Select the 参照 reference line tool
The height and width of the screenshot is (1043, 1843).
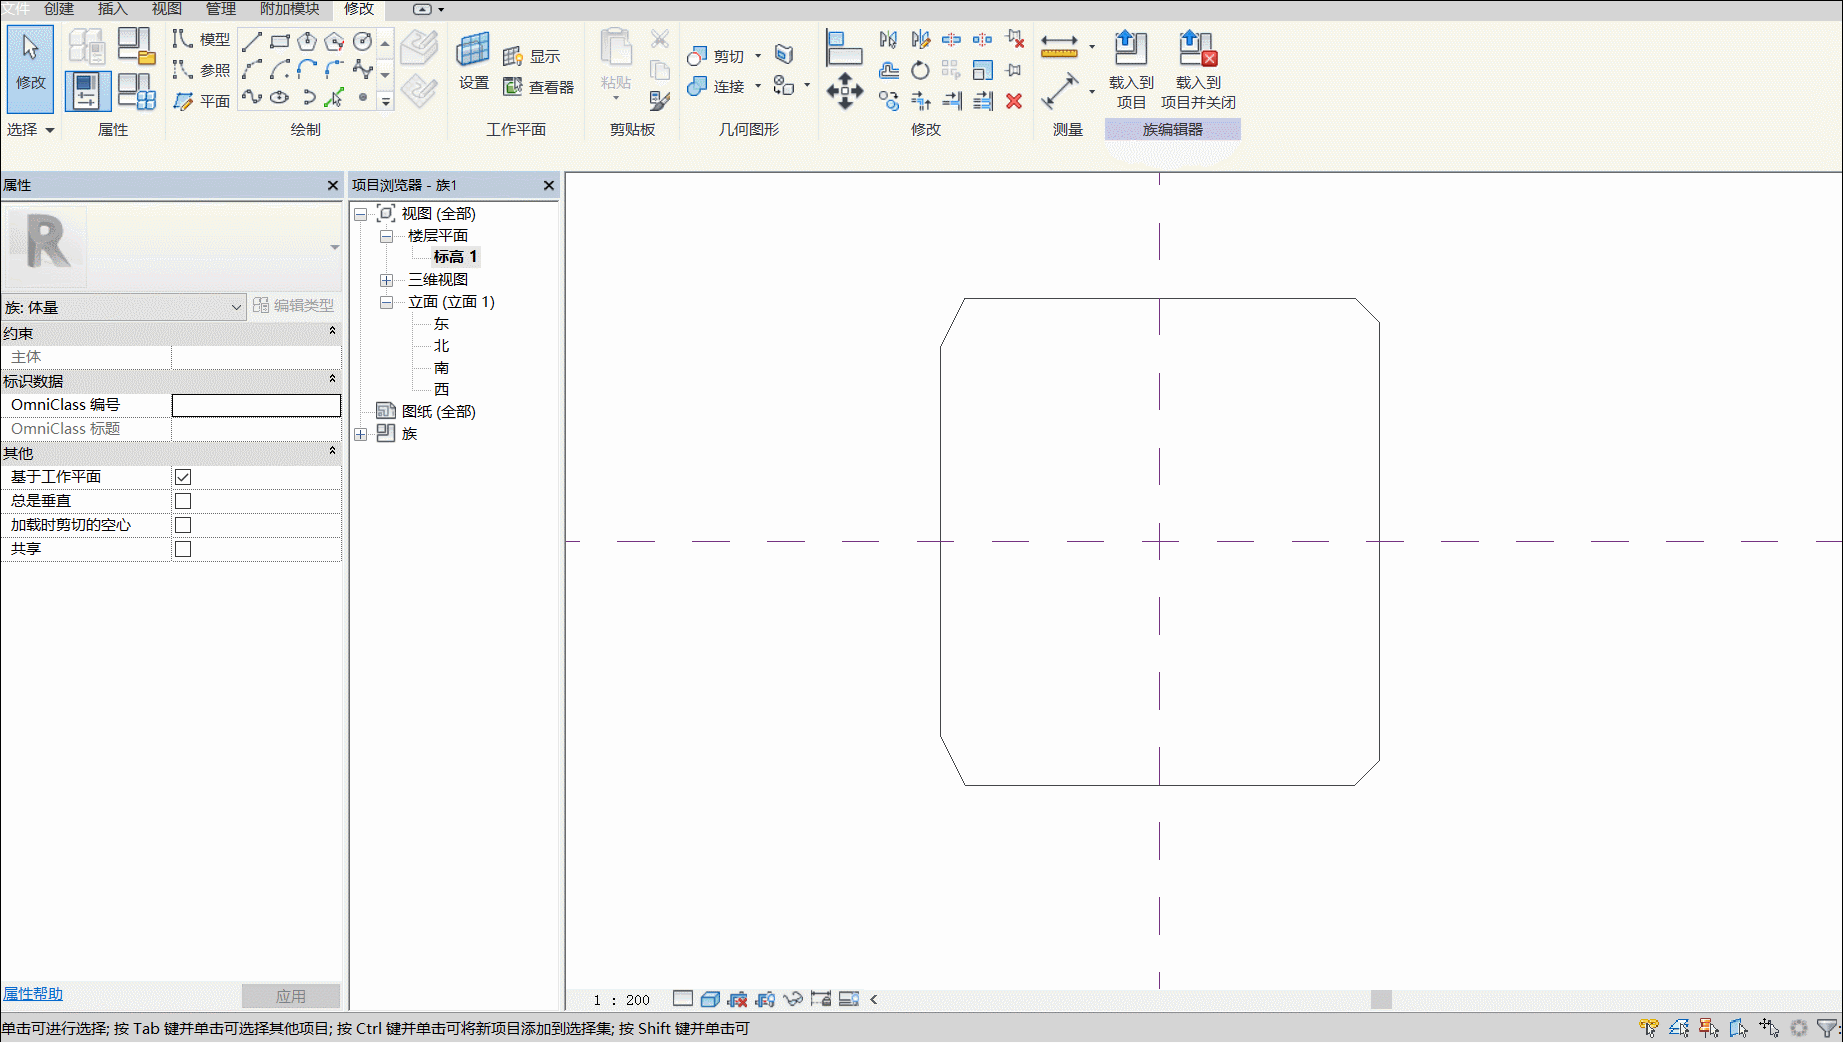(x=201, y=70)
